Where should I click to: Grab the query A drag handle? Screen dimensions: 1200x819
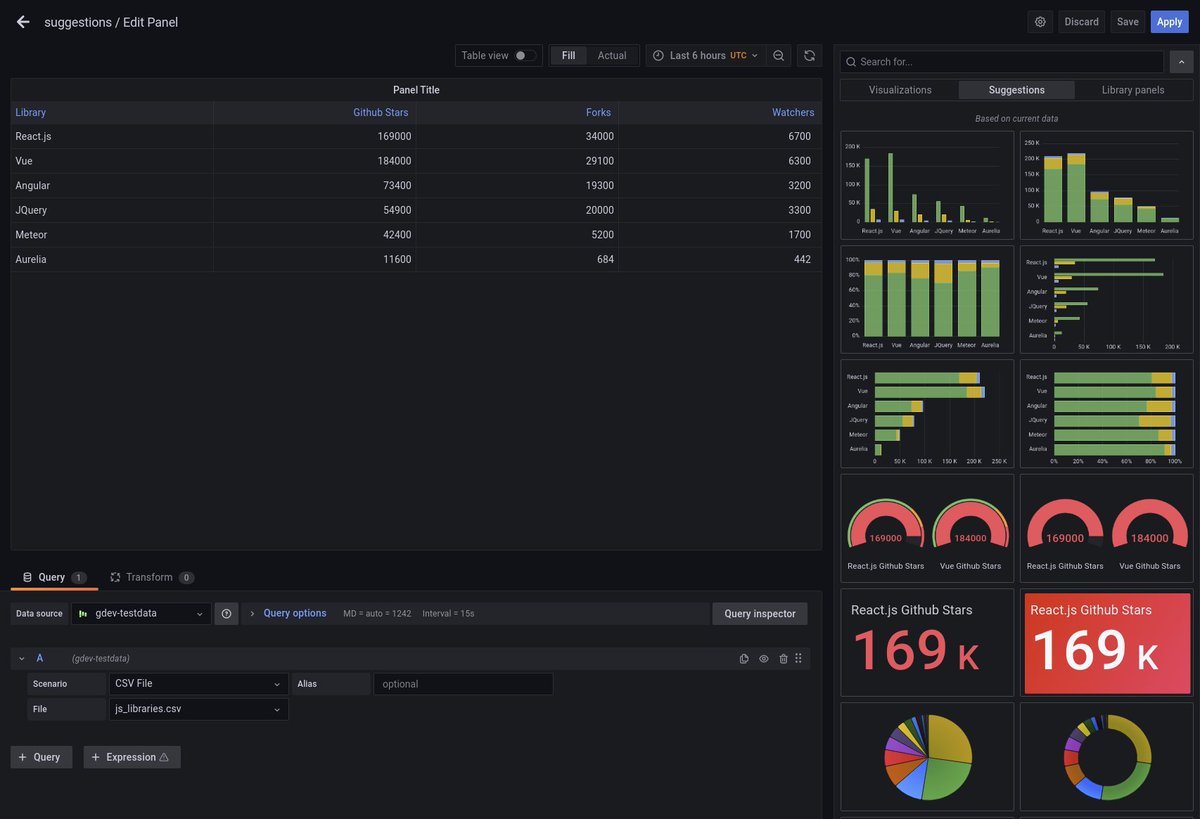(x=798, y=658)
